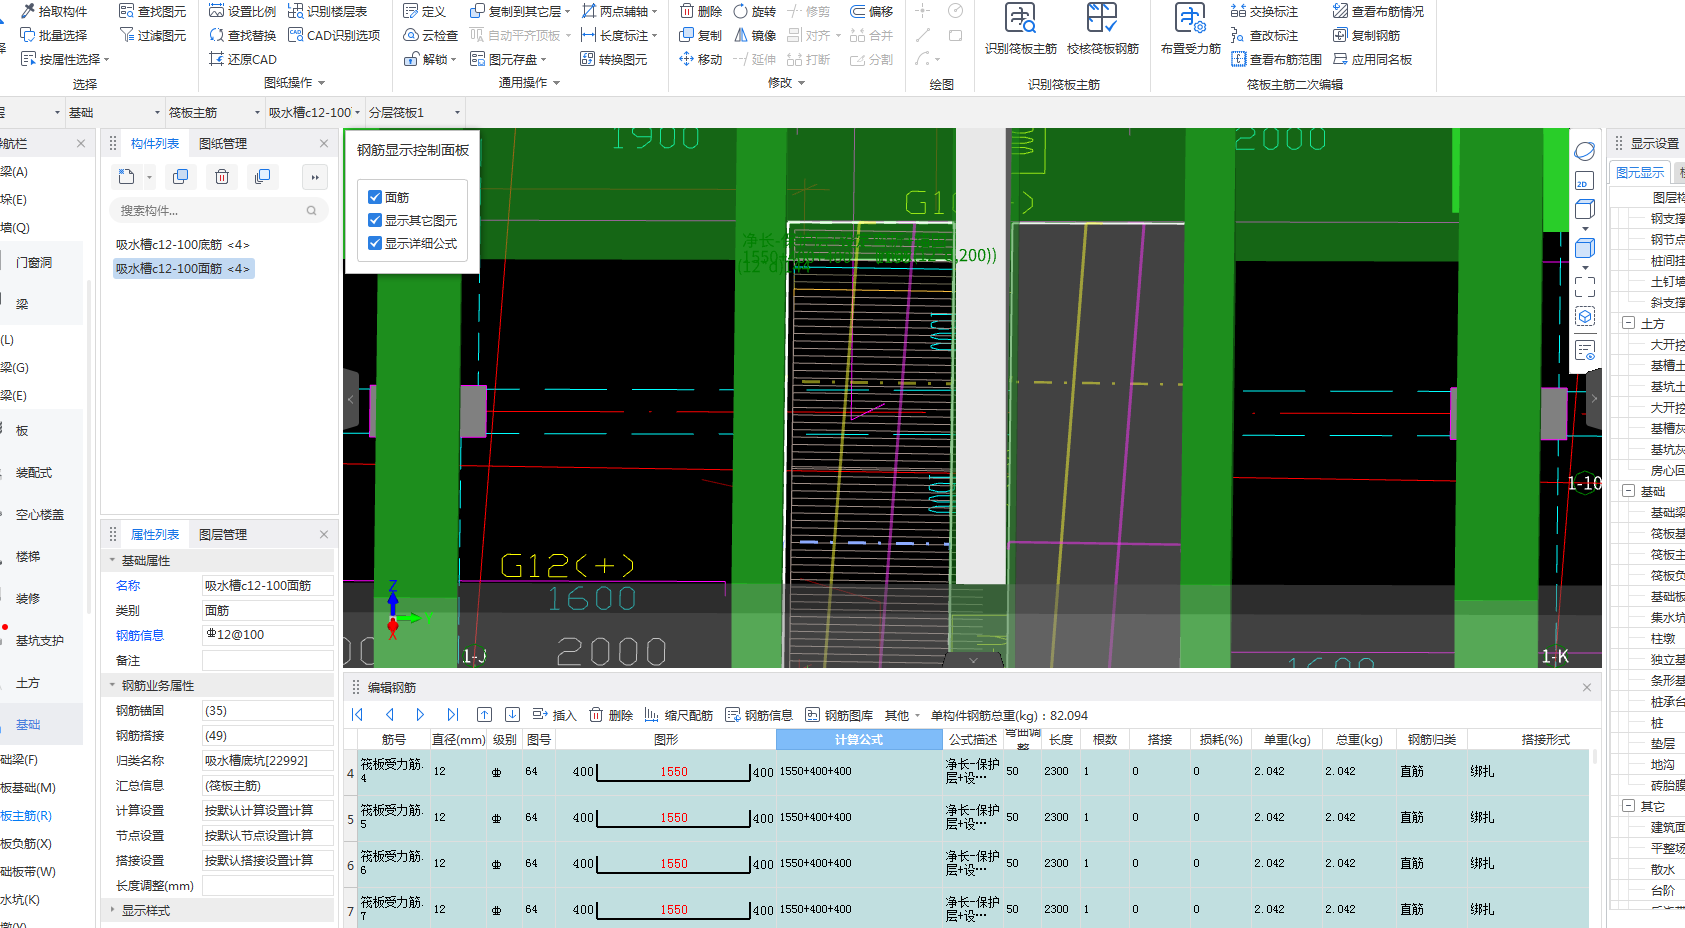The image size is (1685, 928).
Task: Switch to the 图纸管理 tab
Action: point(223,144)
